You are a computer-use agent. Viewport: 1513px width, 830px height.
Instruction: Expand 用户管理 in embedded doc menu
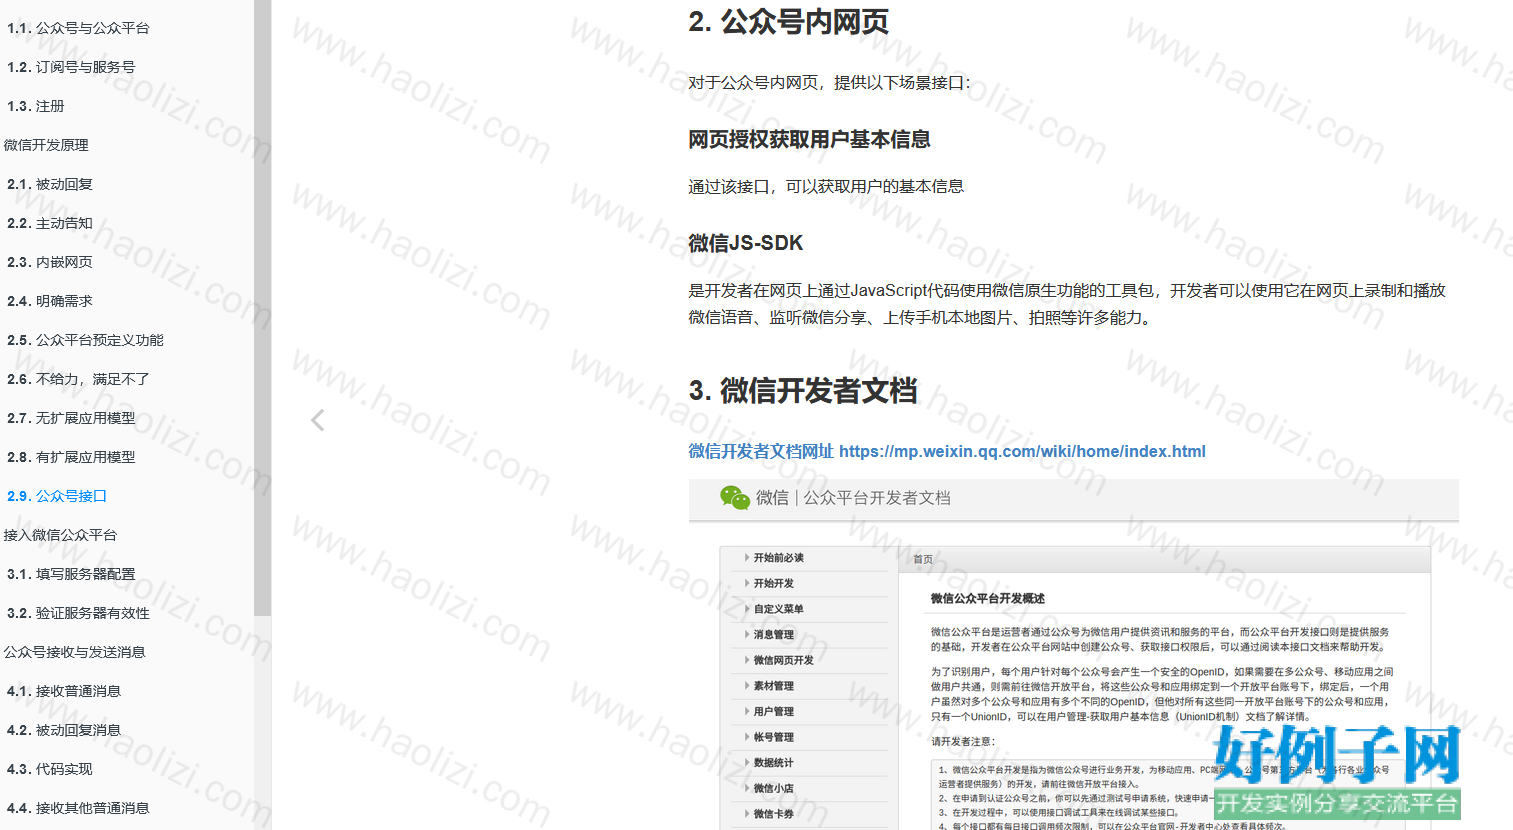coord(774,712)
